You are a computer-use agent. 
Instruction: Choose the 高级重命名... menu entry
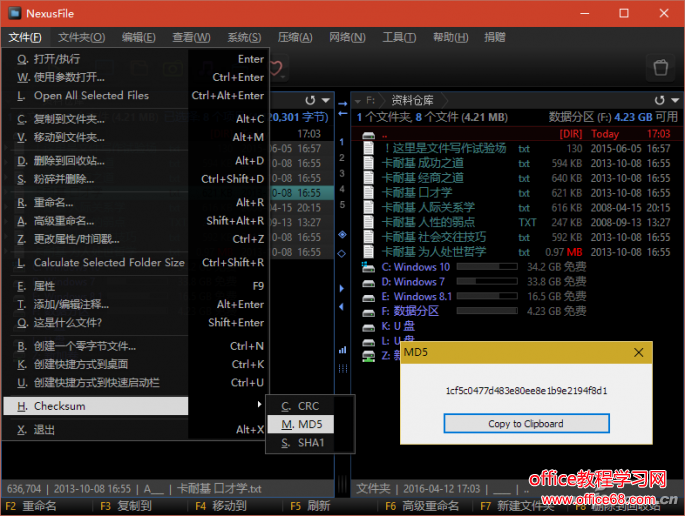pos(136,221)
